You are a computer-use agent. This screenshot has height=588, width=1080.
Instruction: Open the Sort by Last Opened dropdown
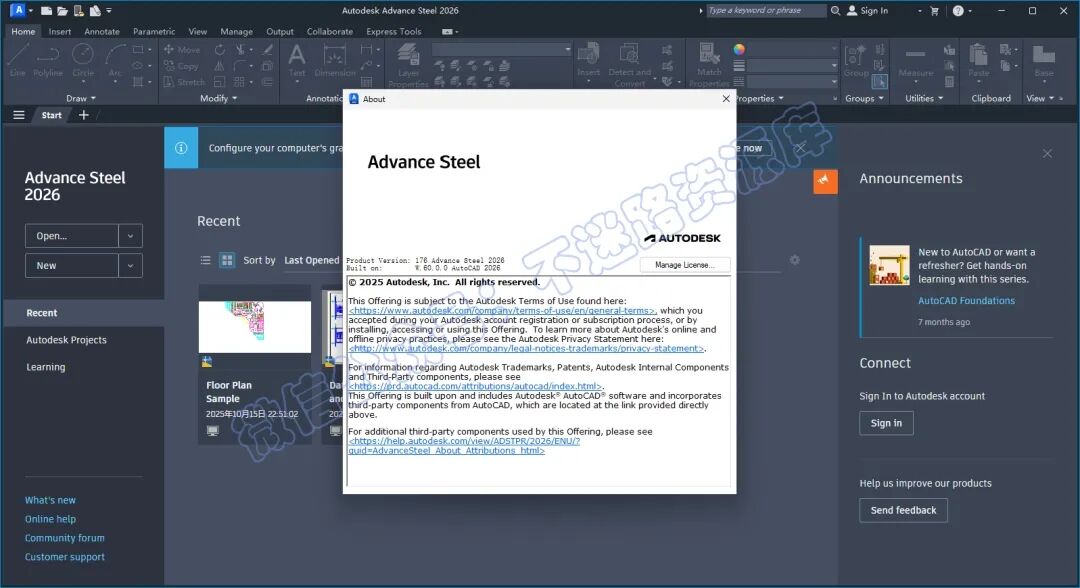(311, 260)
